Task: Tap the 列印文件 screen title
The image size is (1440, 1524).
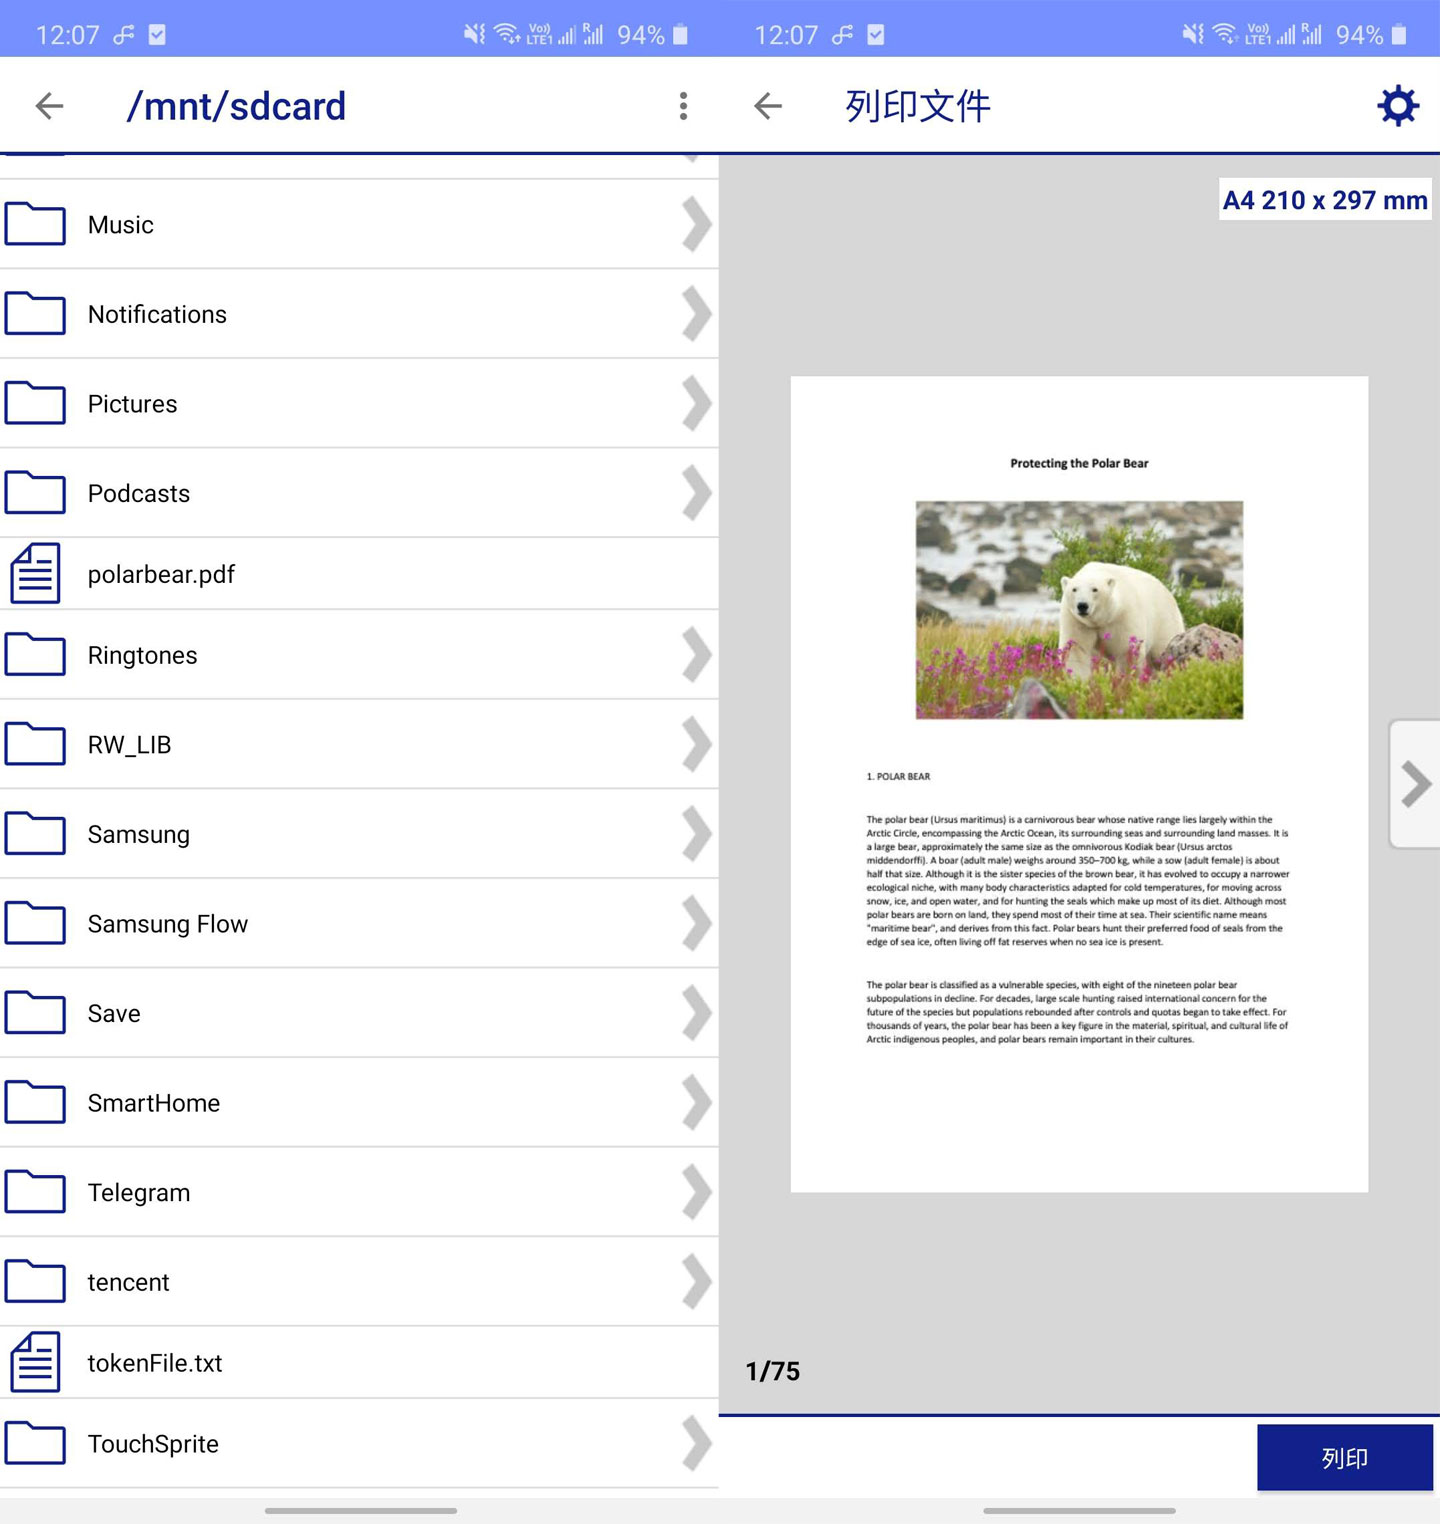Action: tap(918, 106)
